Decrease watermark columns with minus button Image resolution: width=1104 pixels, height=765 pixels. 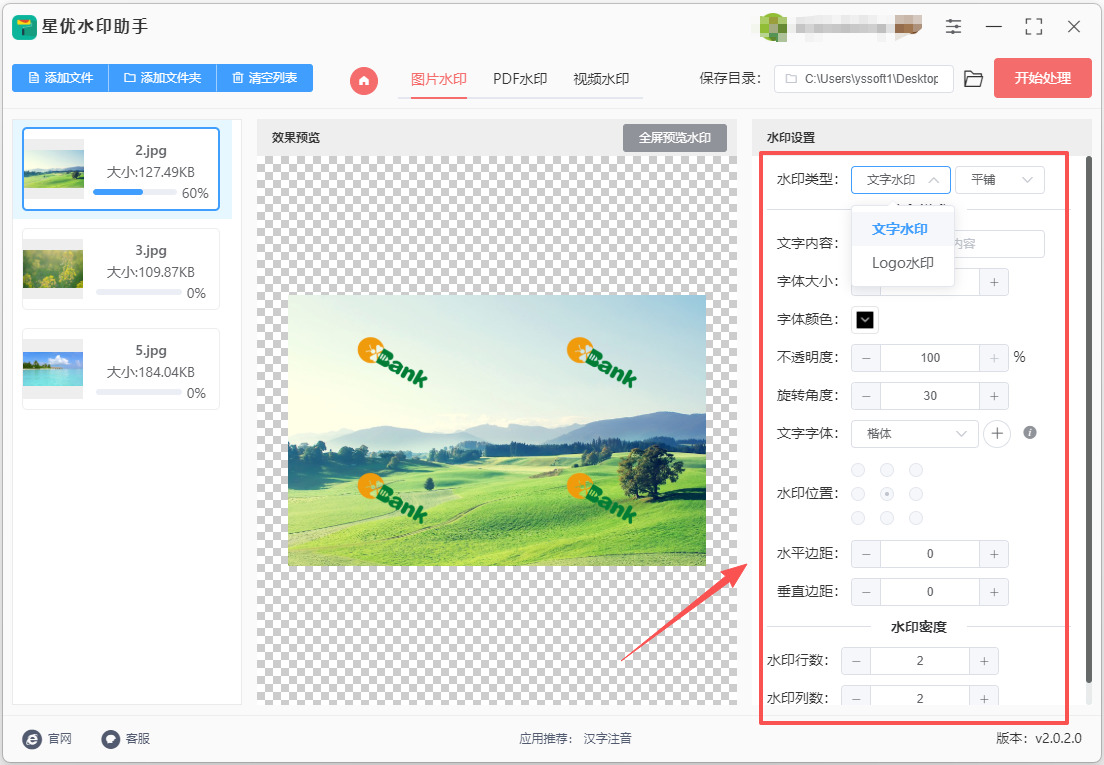click(856, 697)
